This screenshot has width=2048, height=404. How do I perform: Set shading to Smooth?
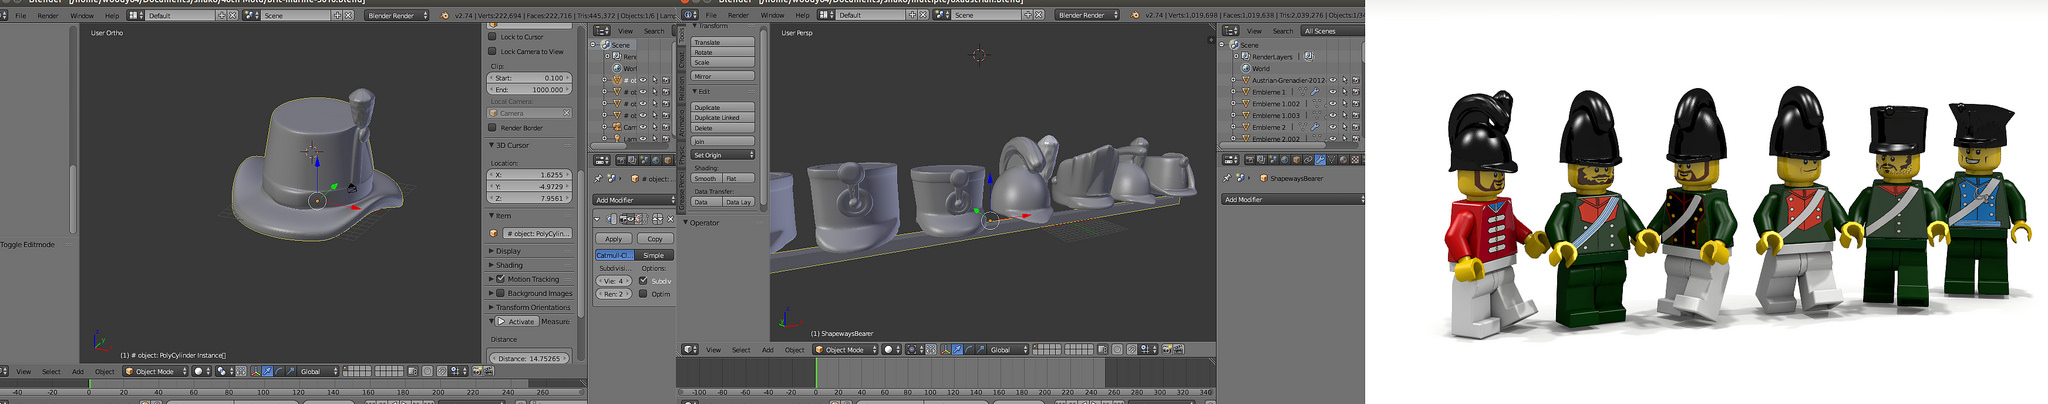707,178
